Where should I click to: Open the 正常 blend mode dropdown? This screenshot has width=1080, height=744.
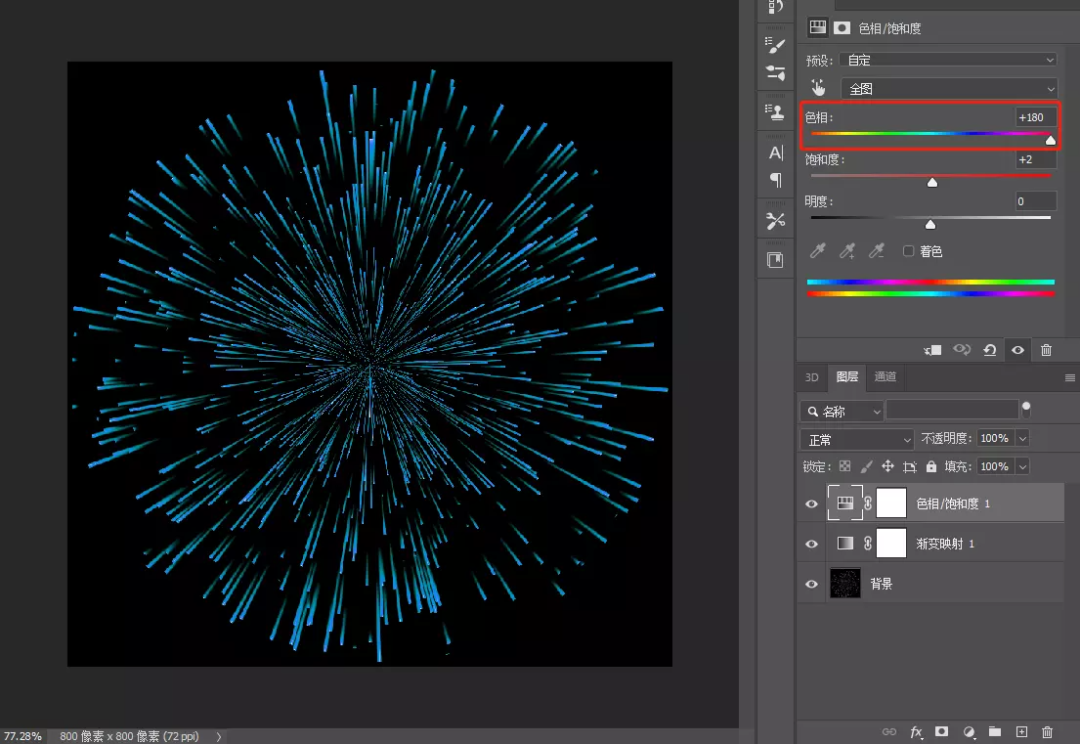(x=858, y=439)
